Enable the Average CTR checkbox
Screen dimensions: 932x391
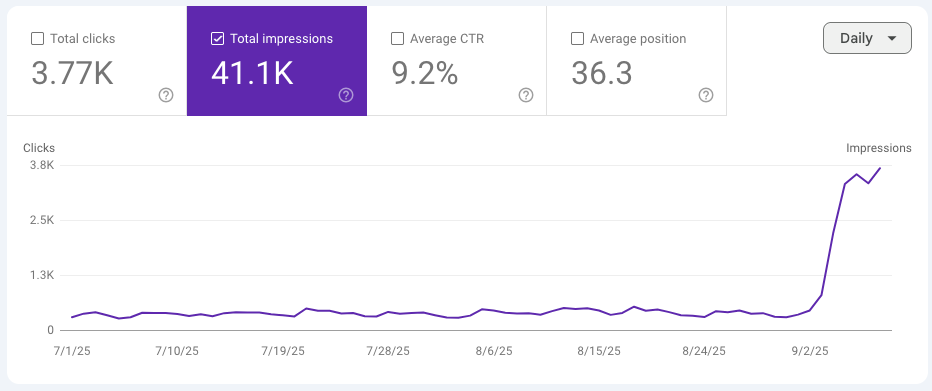(397, 39)
